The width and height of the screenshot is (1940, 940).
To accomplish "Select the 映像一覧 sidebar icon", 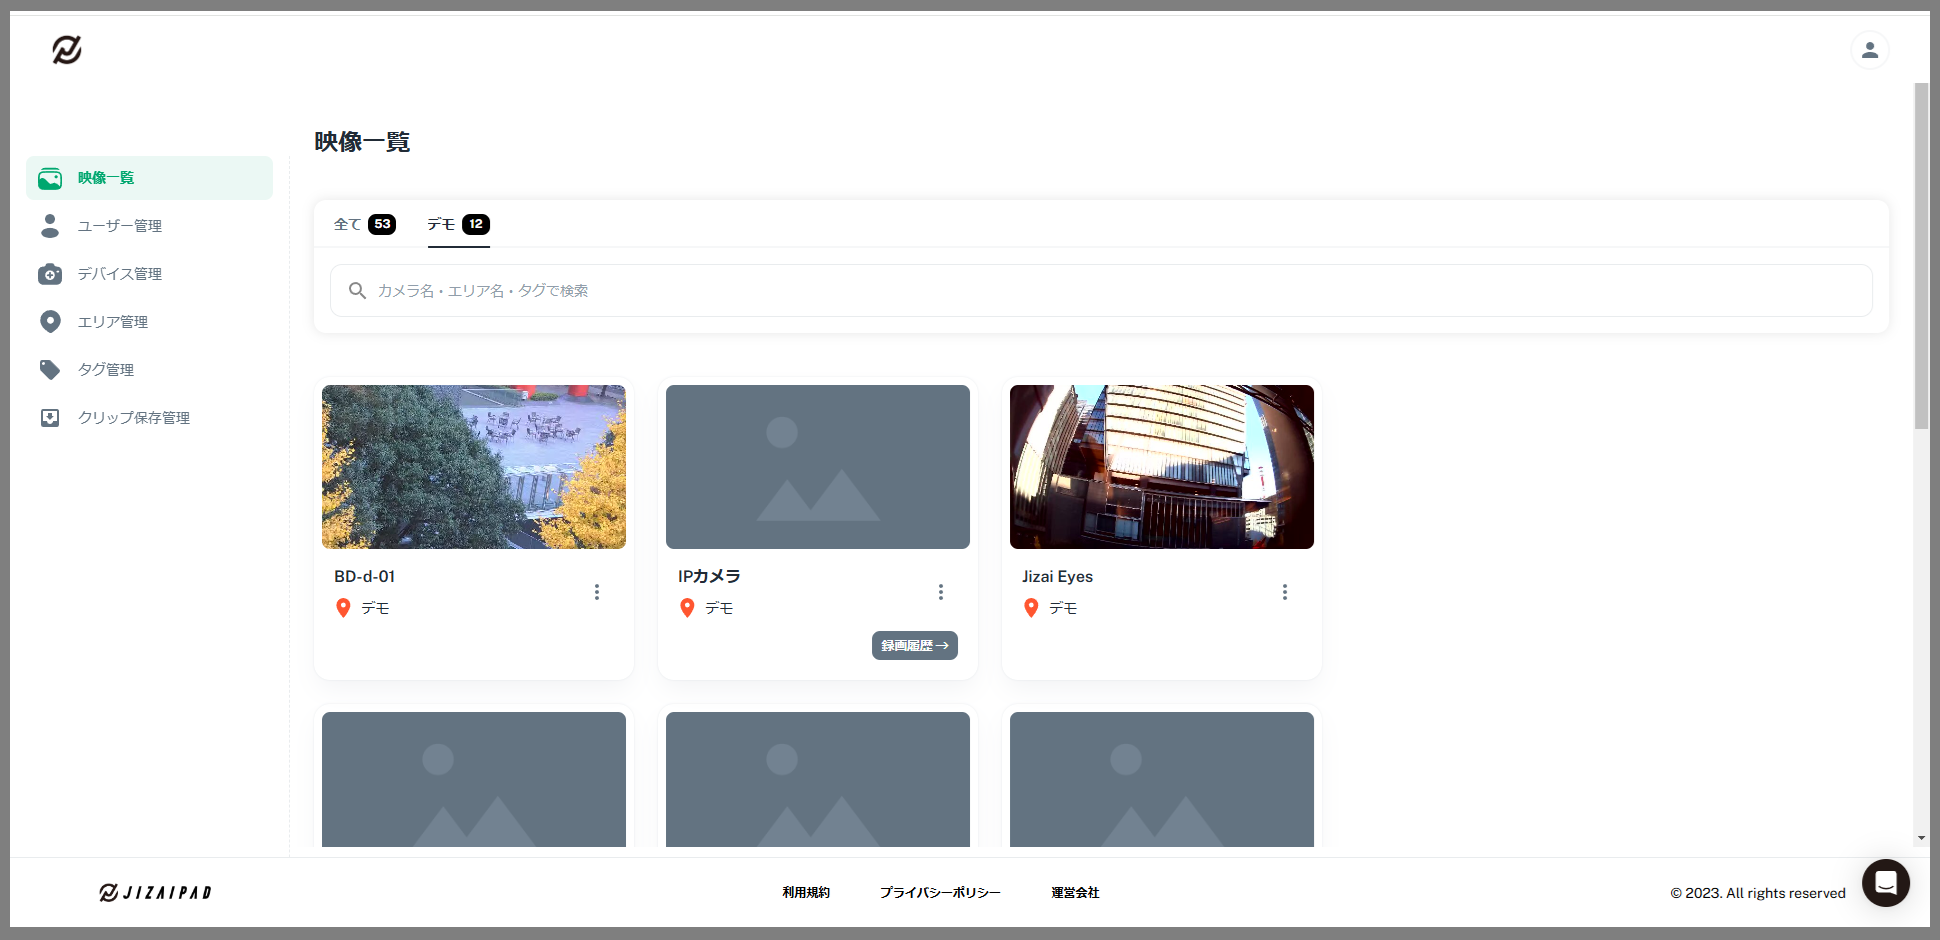I will point(50,178).
